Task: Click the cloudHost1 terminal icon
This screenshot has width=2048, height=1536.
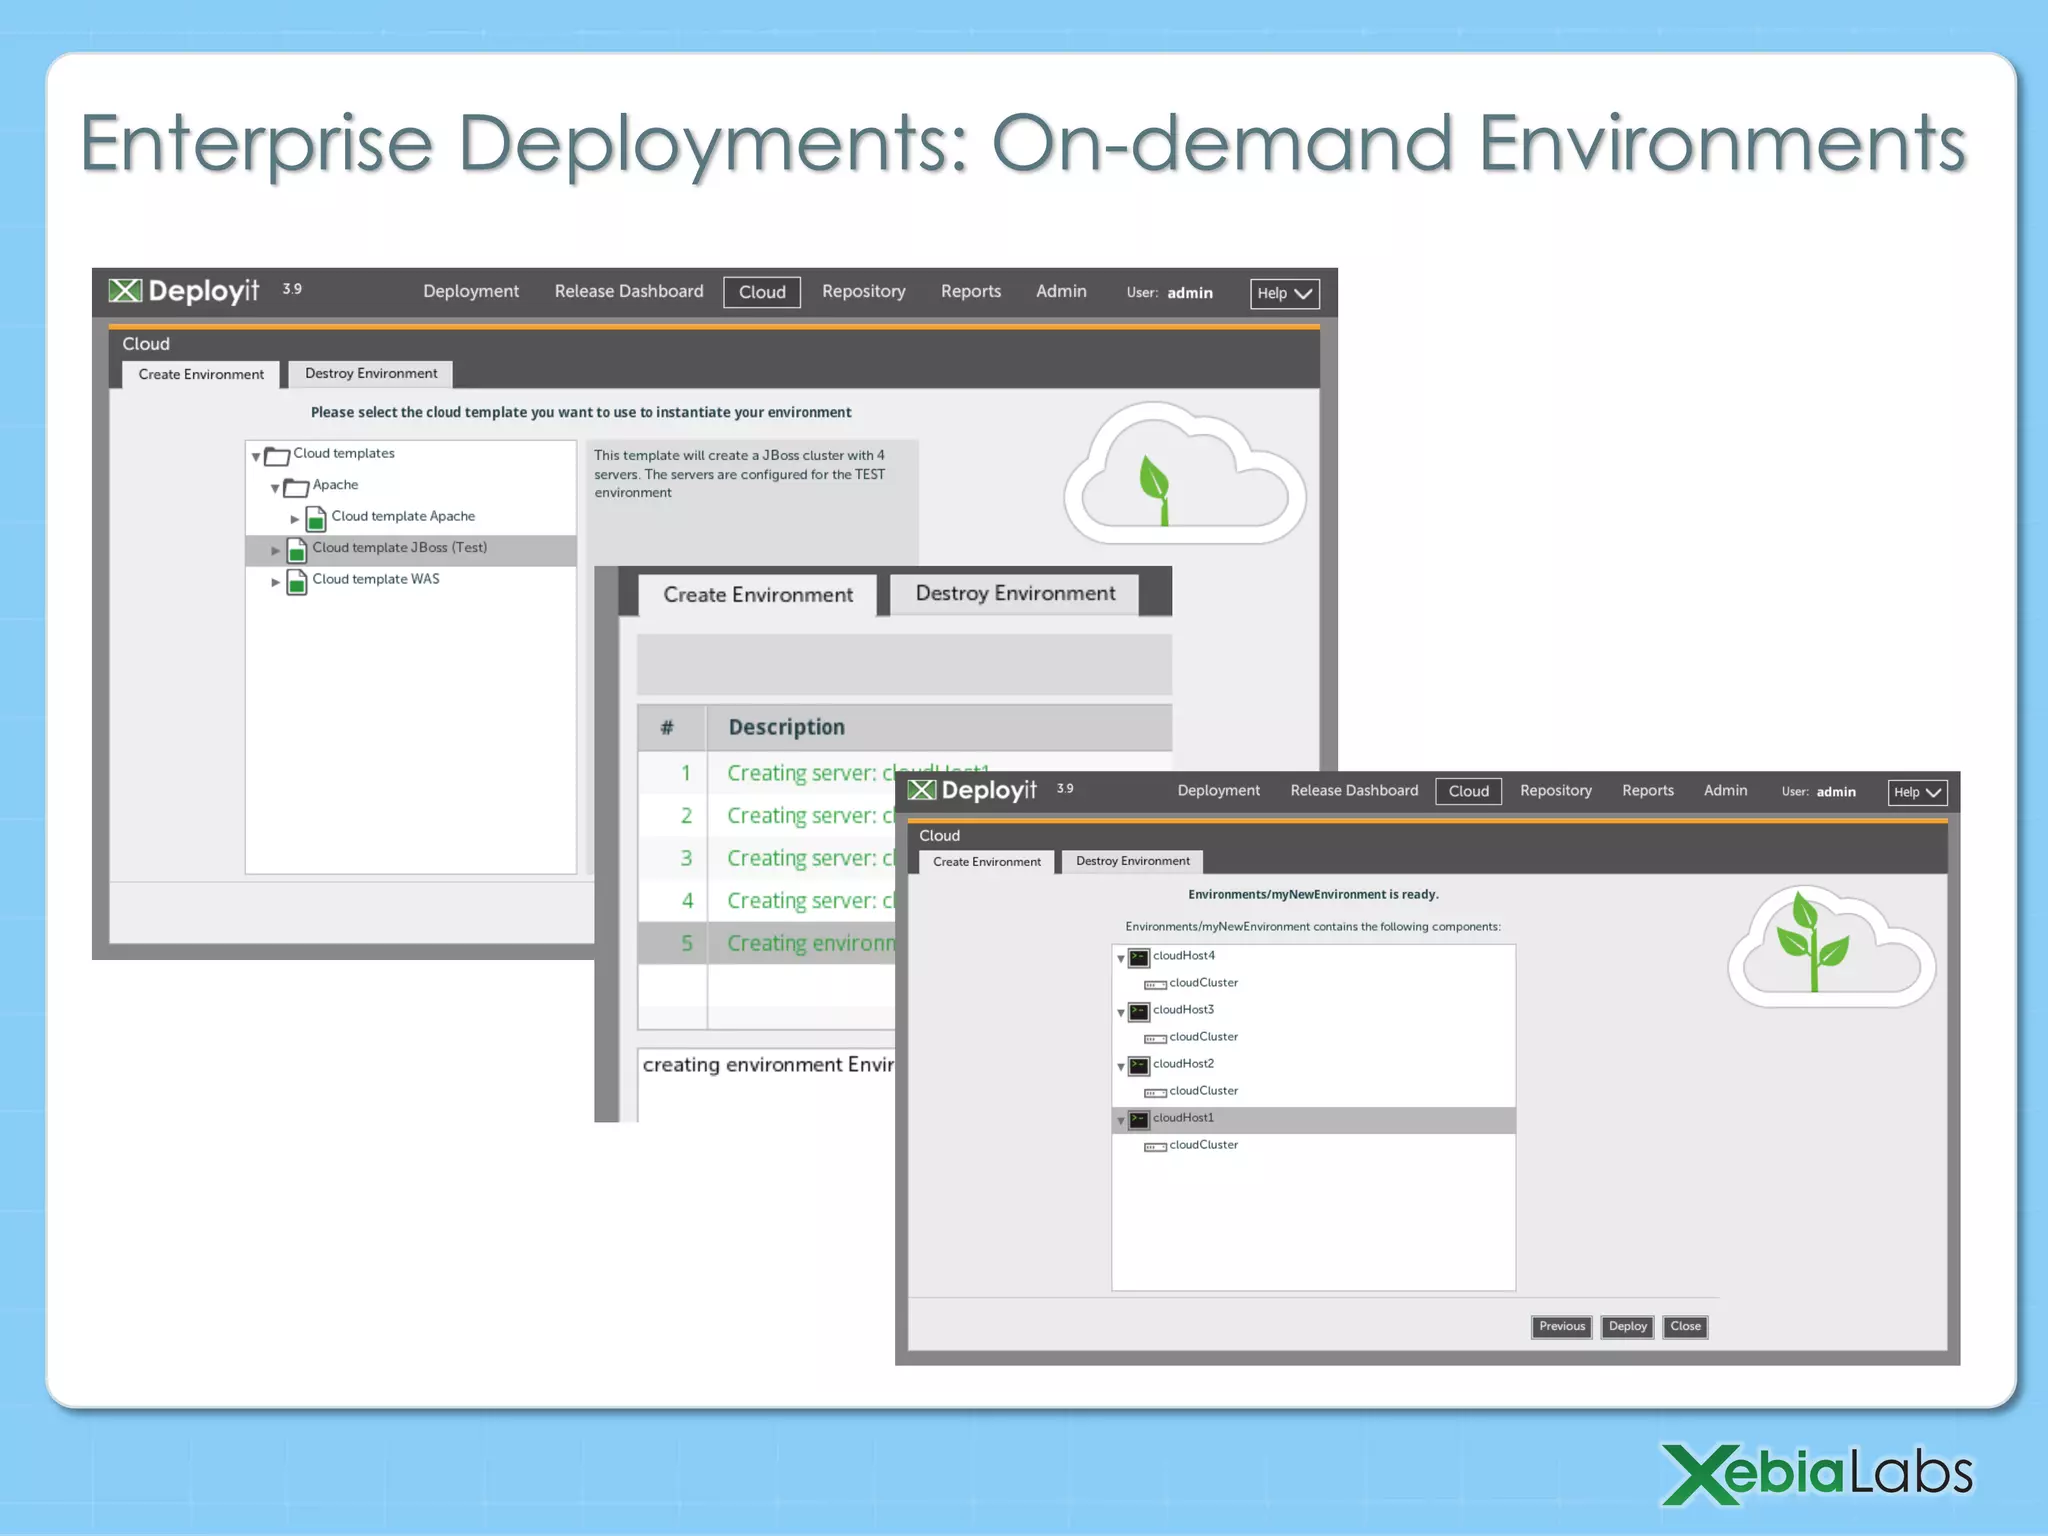Action: click(1139, 1120)
